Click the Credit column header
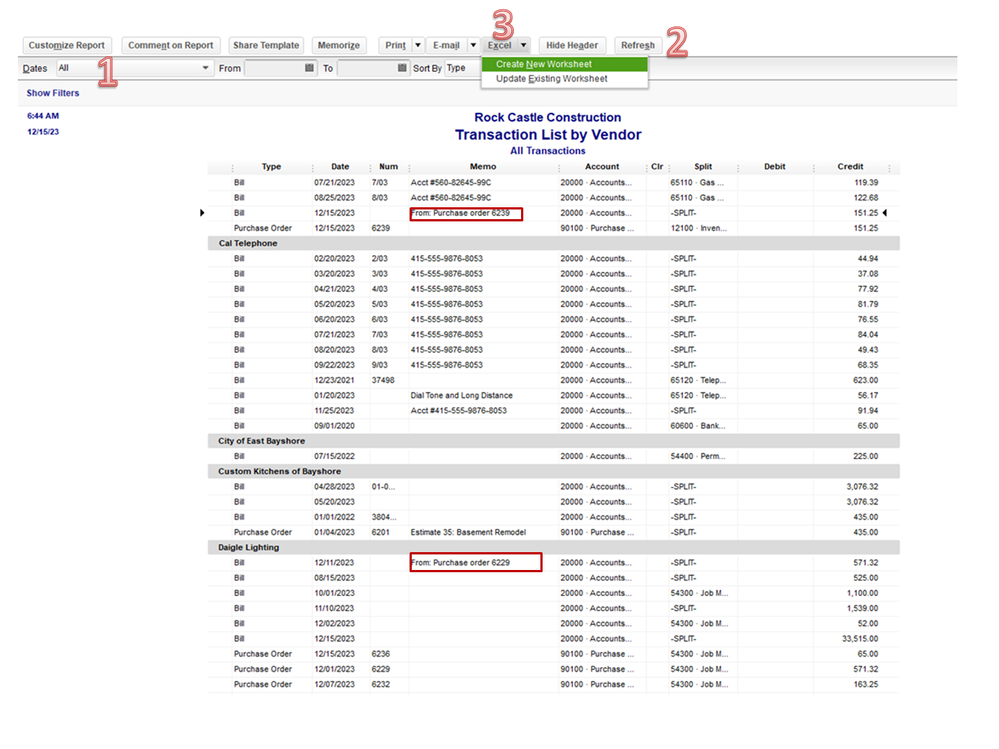Image resolution: width=999 pixels, height=749 pixels. (851, 167)
